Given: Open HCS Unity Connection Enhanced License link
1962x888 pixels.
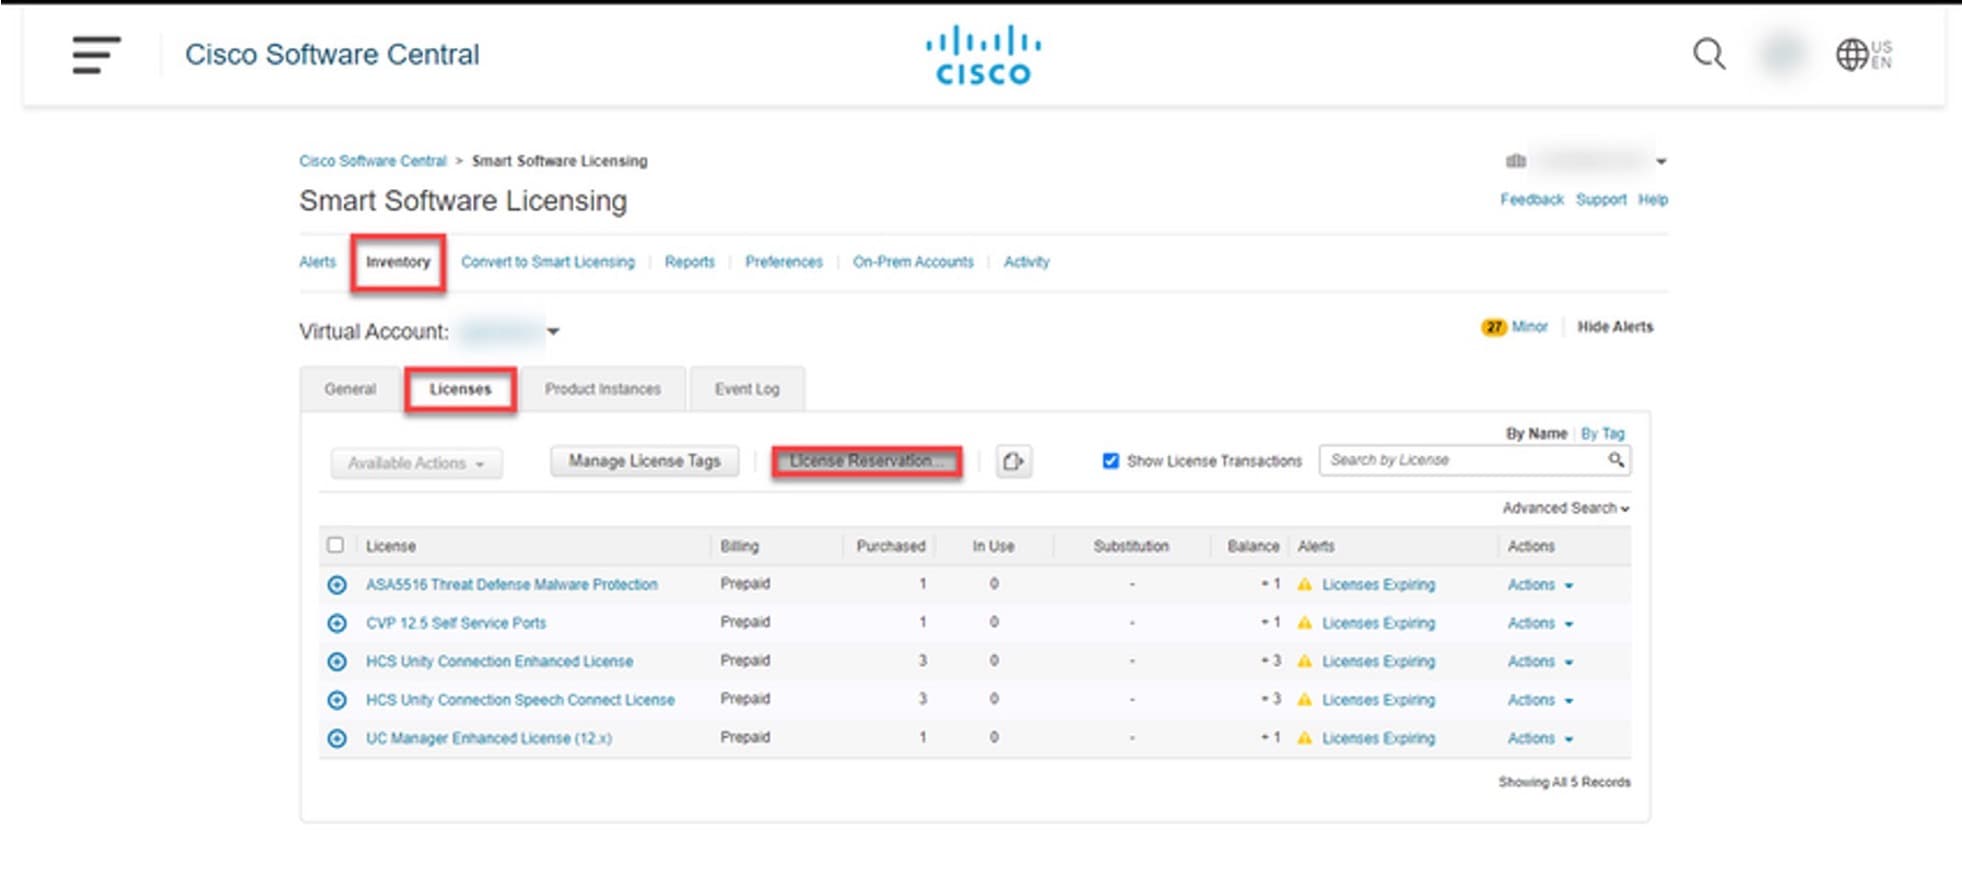Looking at the screenshot, I should (499, 662).
